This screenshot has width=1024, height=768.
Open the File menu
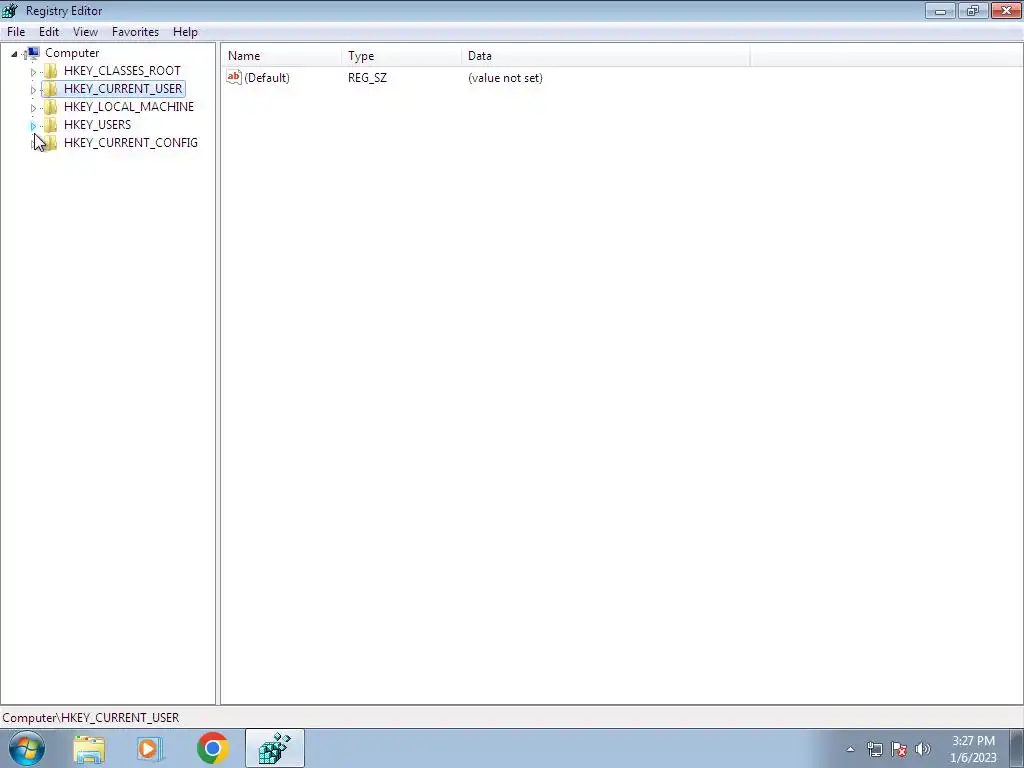(x=16, y=31)
